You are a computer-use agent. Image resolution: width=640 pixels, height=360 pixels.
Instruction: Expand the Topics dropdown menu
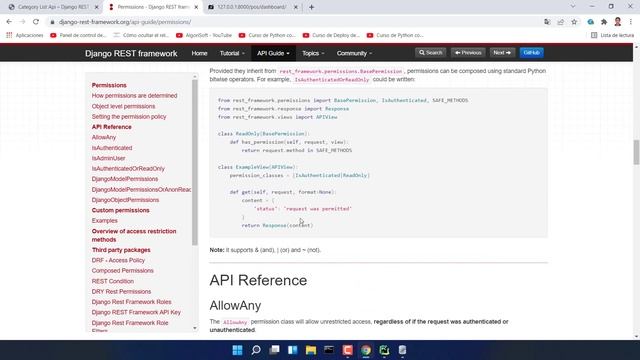[313, 53]
